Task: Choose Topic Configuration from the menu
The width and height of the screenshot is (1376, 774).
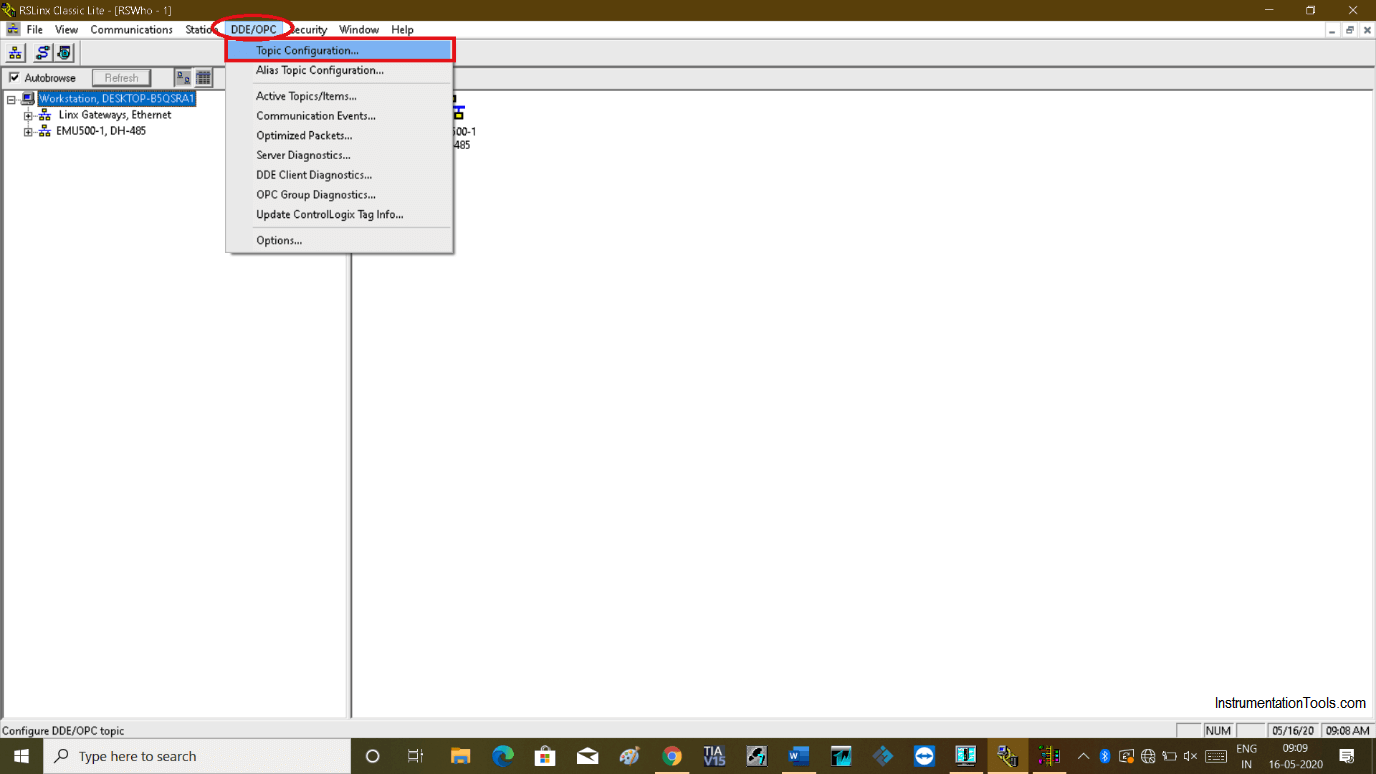Action: coord(340,50)
